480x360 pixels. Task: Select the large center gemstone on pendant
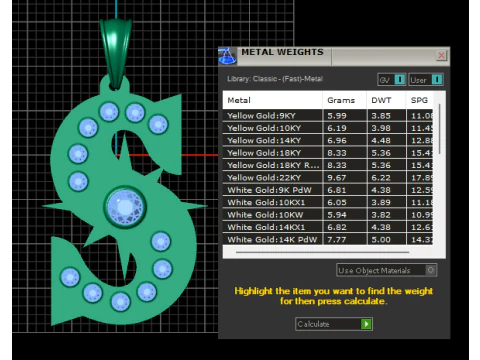(x=125, y=207)
